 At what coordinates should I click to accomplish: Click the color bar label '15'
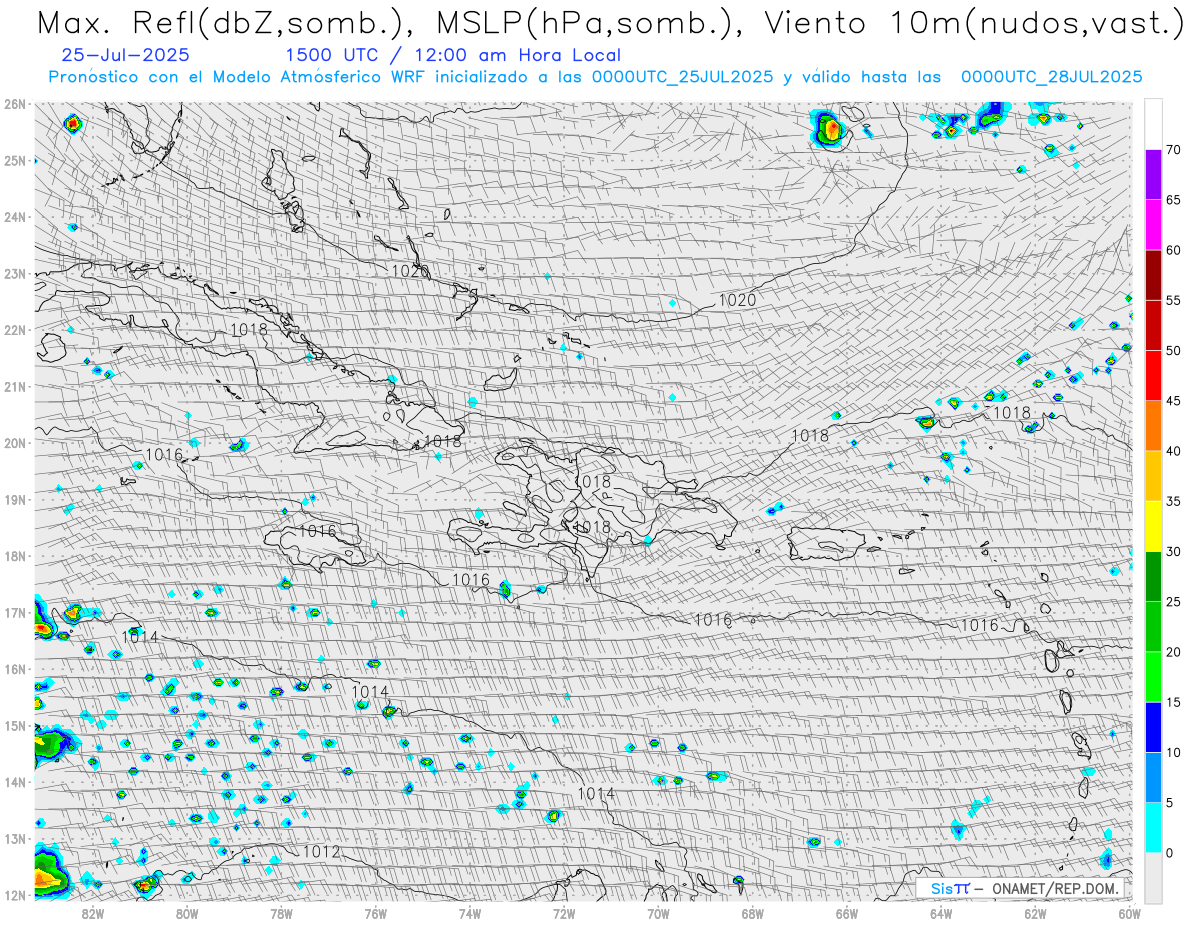pyautogui.click(x=1174, y=702)
